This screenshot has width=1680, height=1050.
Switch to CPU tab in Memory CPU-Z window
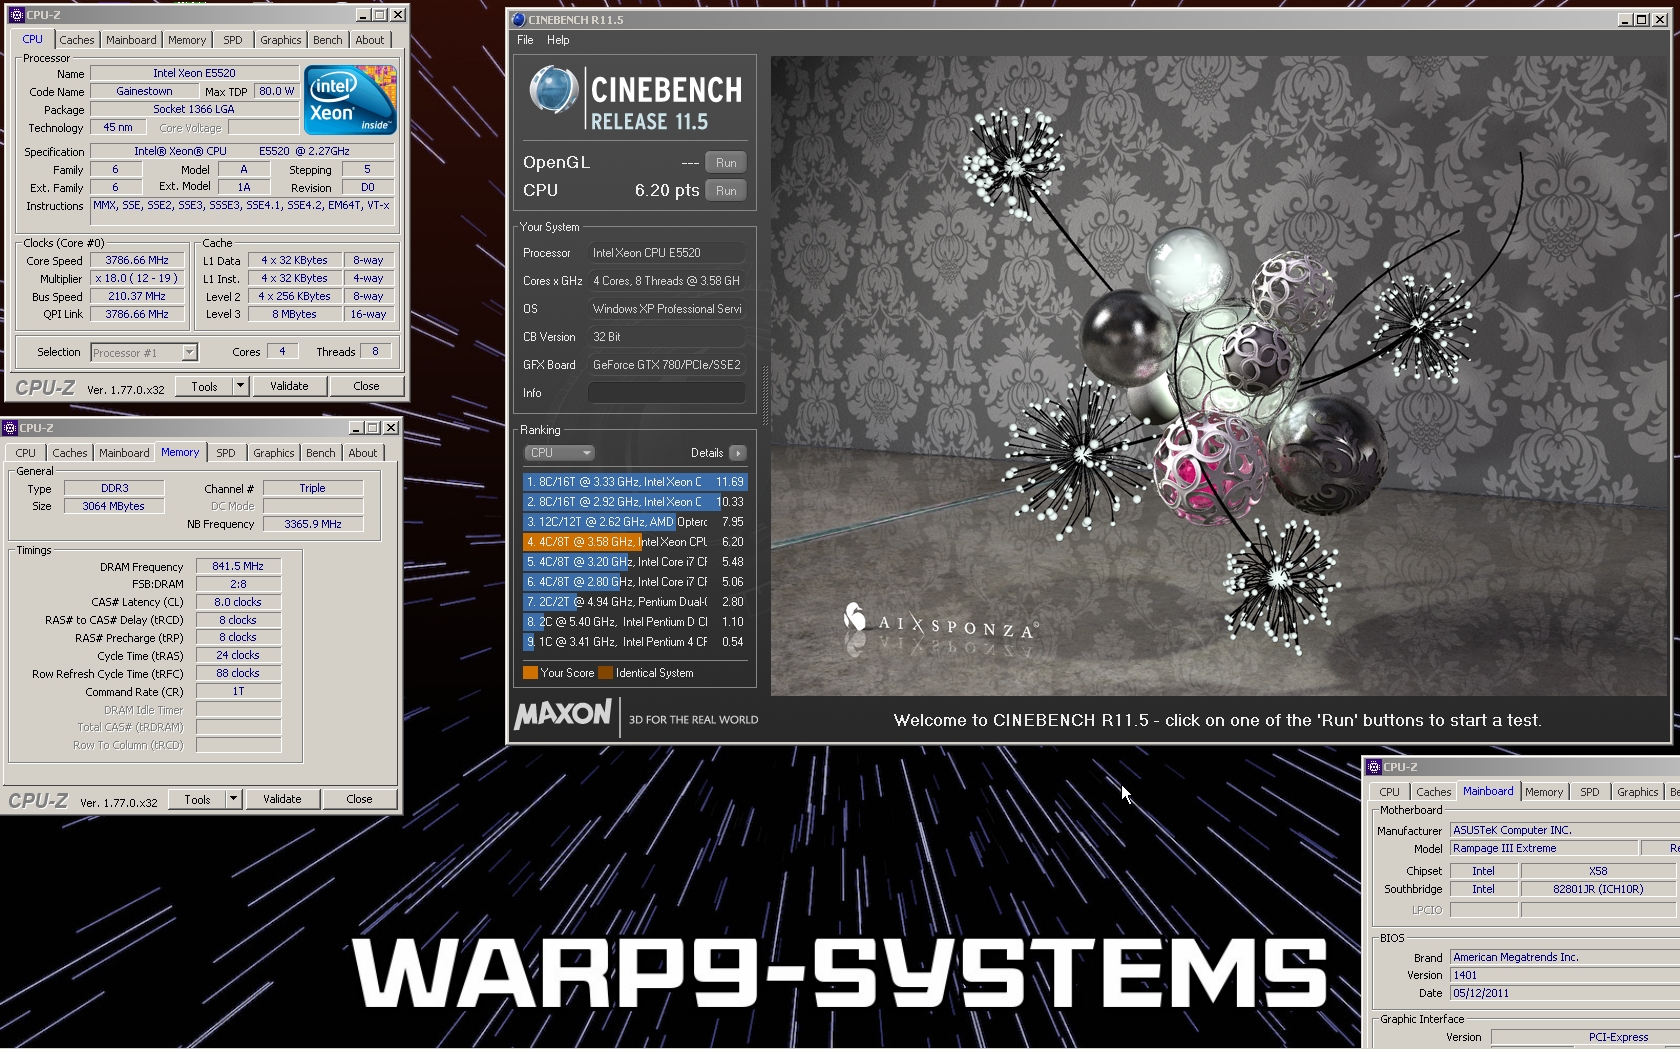pos(25,453)
